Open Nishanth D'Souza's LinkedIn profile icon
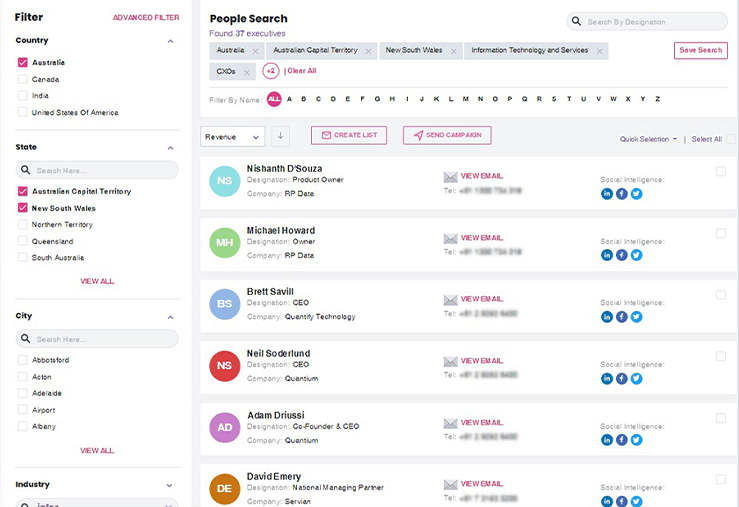 click(x=607, y=194)
